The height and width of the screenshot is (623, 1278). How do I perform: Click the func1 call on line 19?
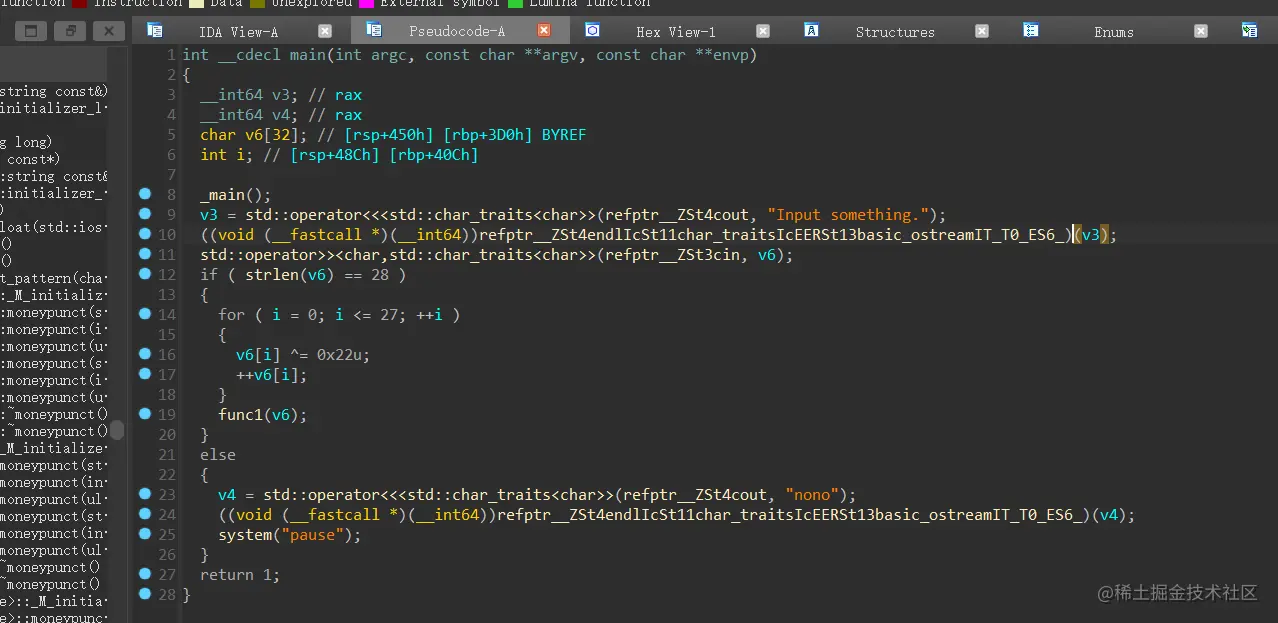(263, 414)
